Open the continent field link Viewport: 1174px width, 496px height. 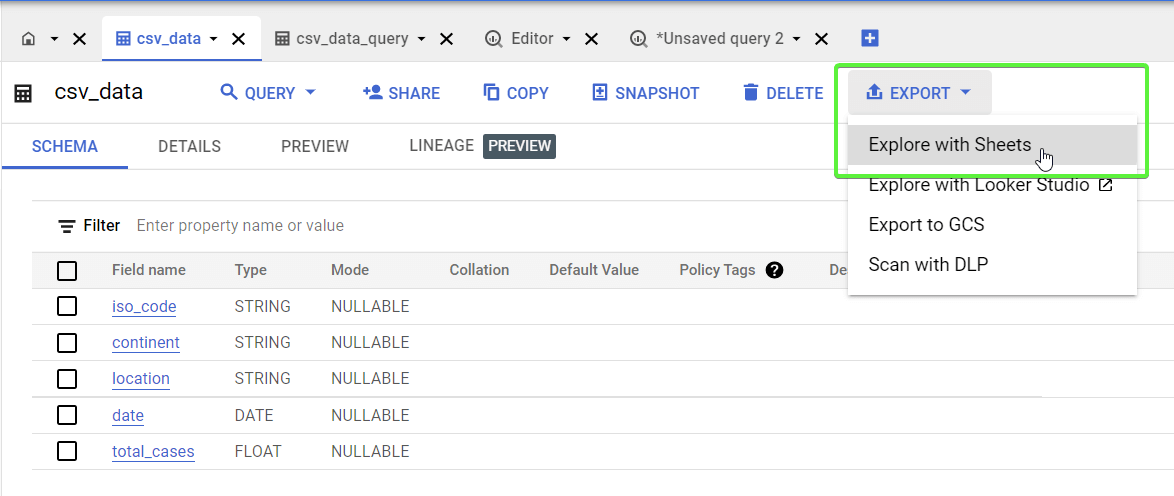tap(146, 342)
